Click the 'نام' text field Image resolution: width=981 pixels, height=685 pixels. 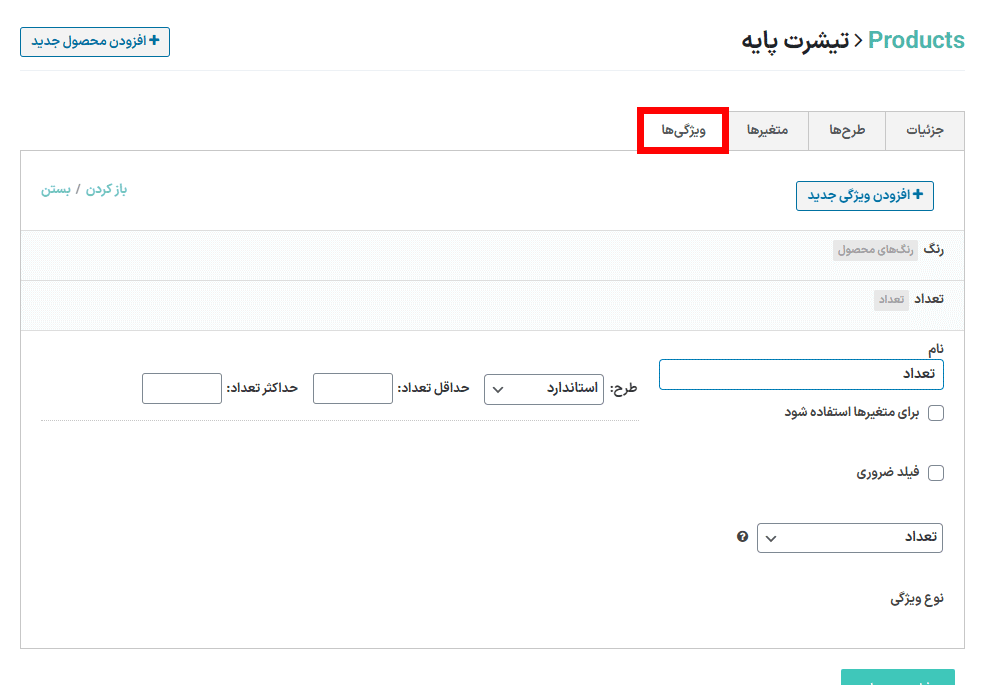801,375
